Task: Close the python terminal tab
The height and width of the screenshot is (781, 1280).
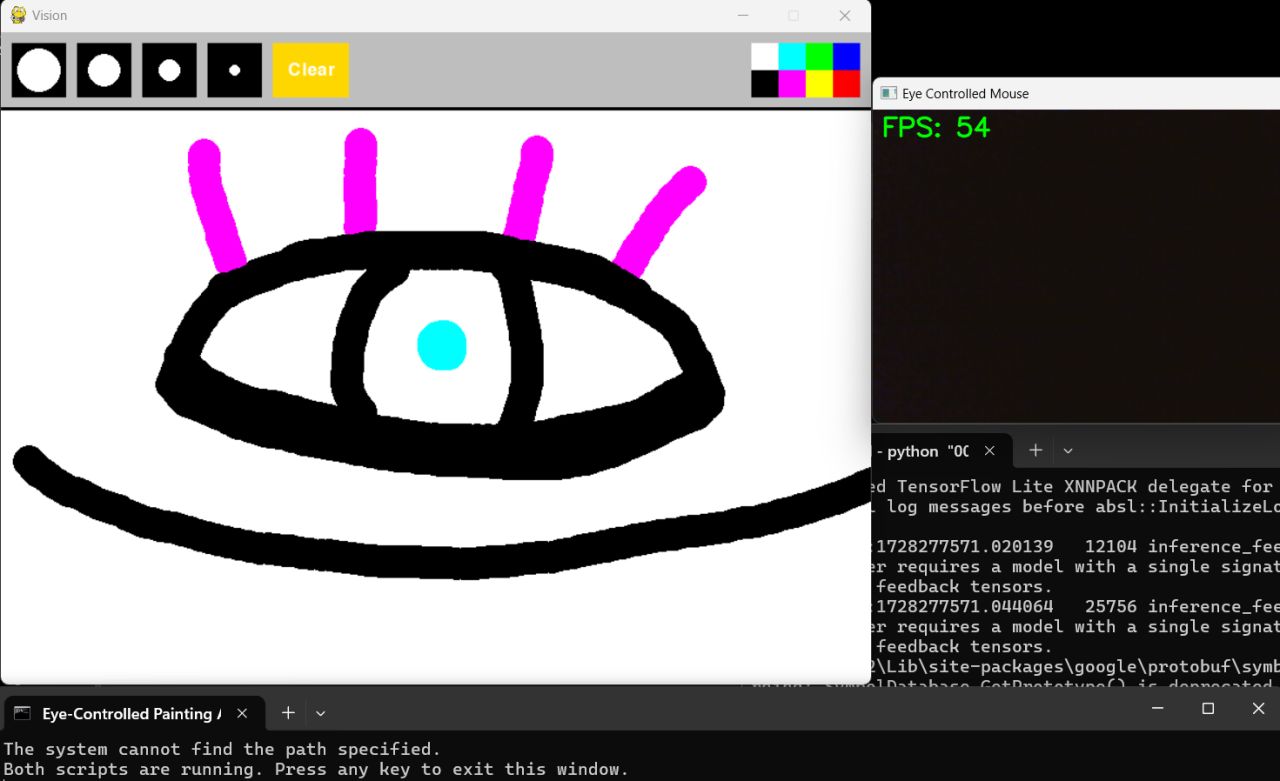Action: [x=989, y=451]
